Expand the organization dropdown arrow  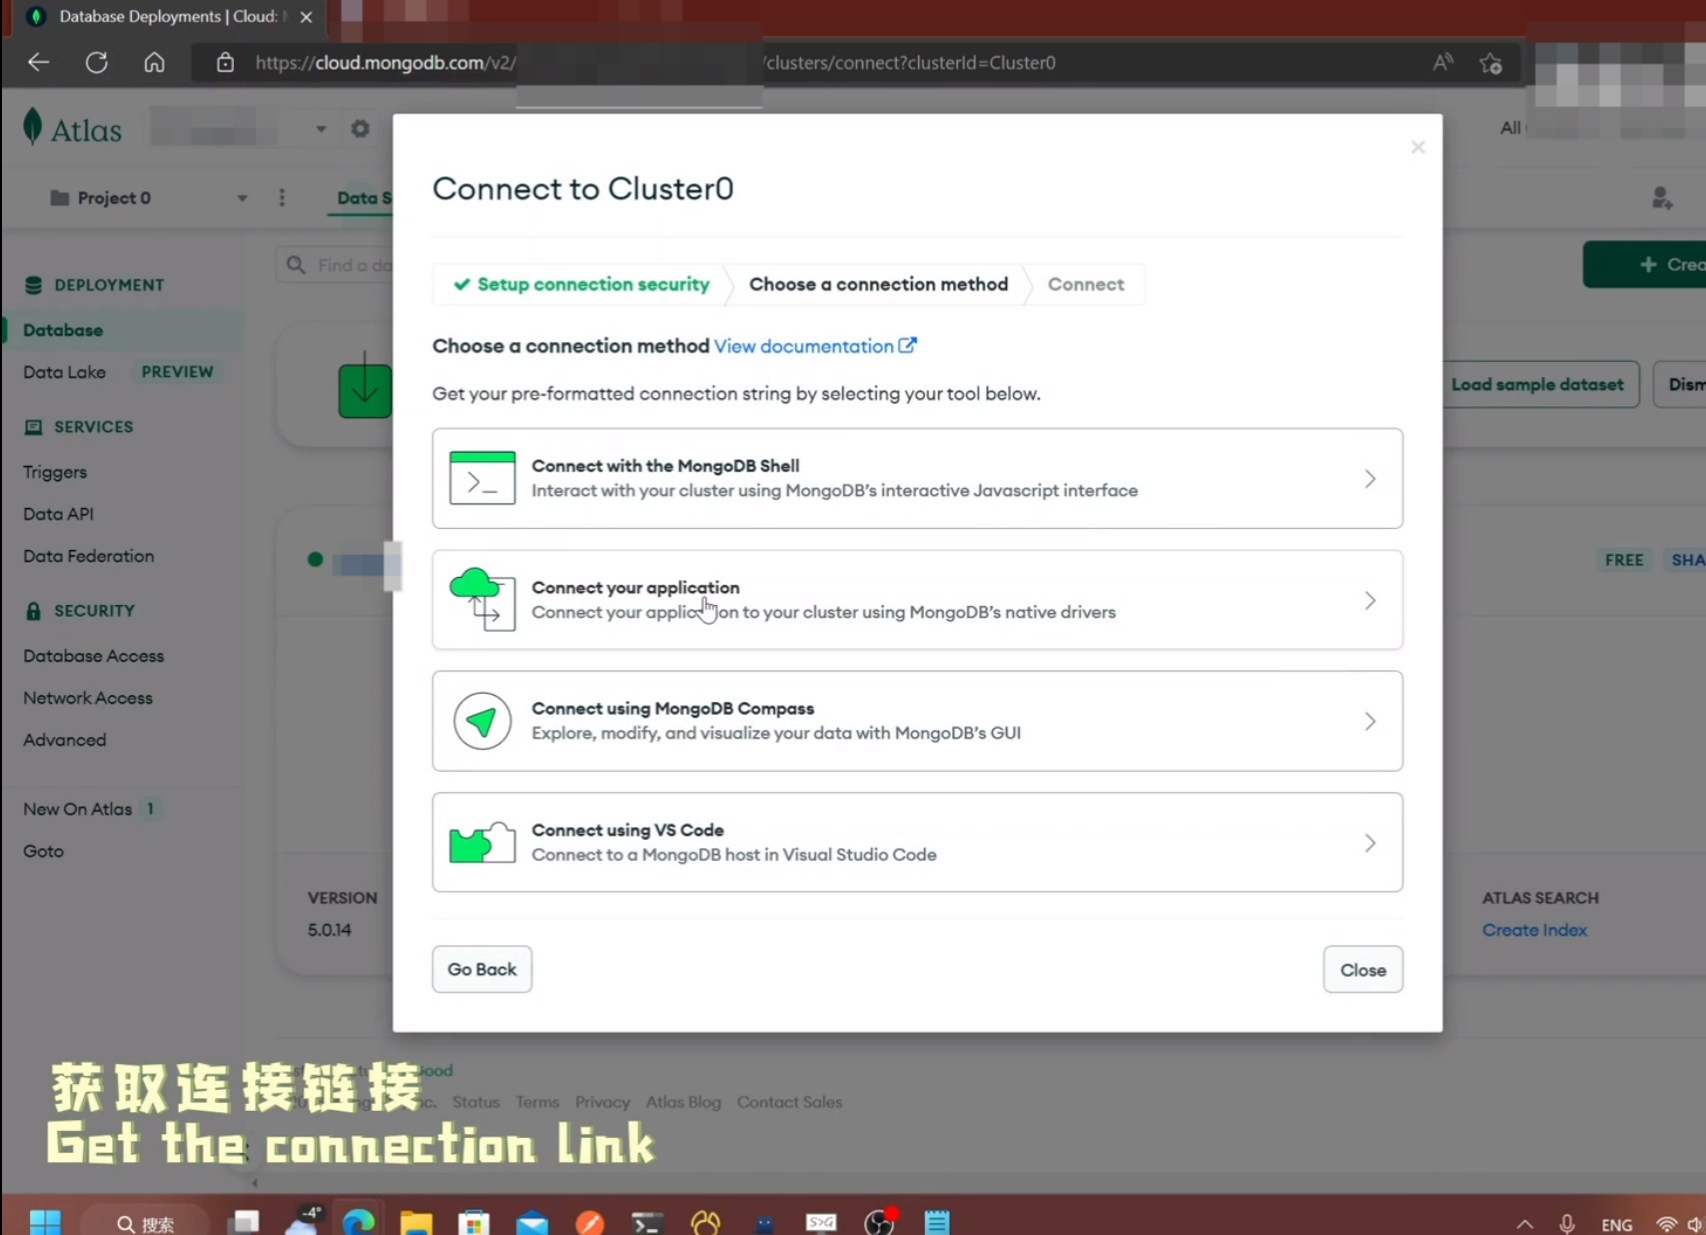pyautogui.click(x=321, y=129)
